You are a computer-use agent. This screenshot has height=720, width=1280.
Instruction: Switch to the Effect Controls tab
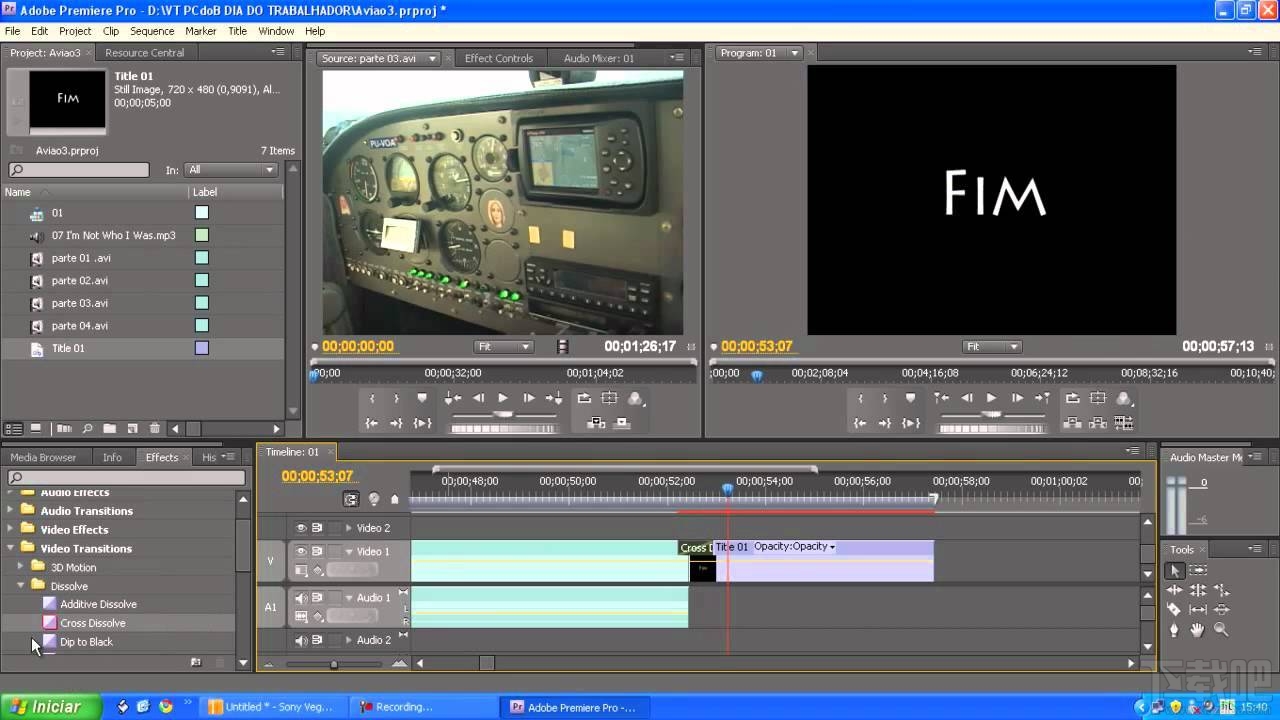tap(499, 58)
